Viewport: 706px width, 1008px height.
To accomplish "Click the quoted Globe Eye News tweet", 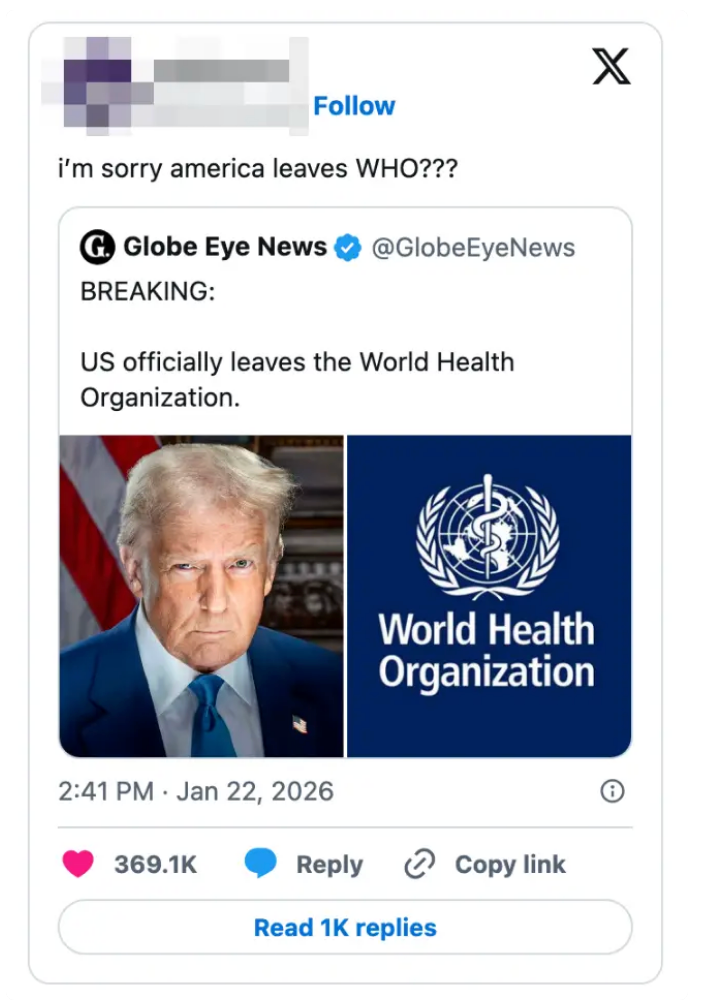I will pyautogui.click(x=345, y=340).
